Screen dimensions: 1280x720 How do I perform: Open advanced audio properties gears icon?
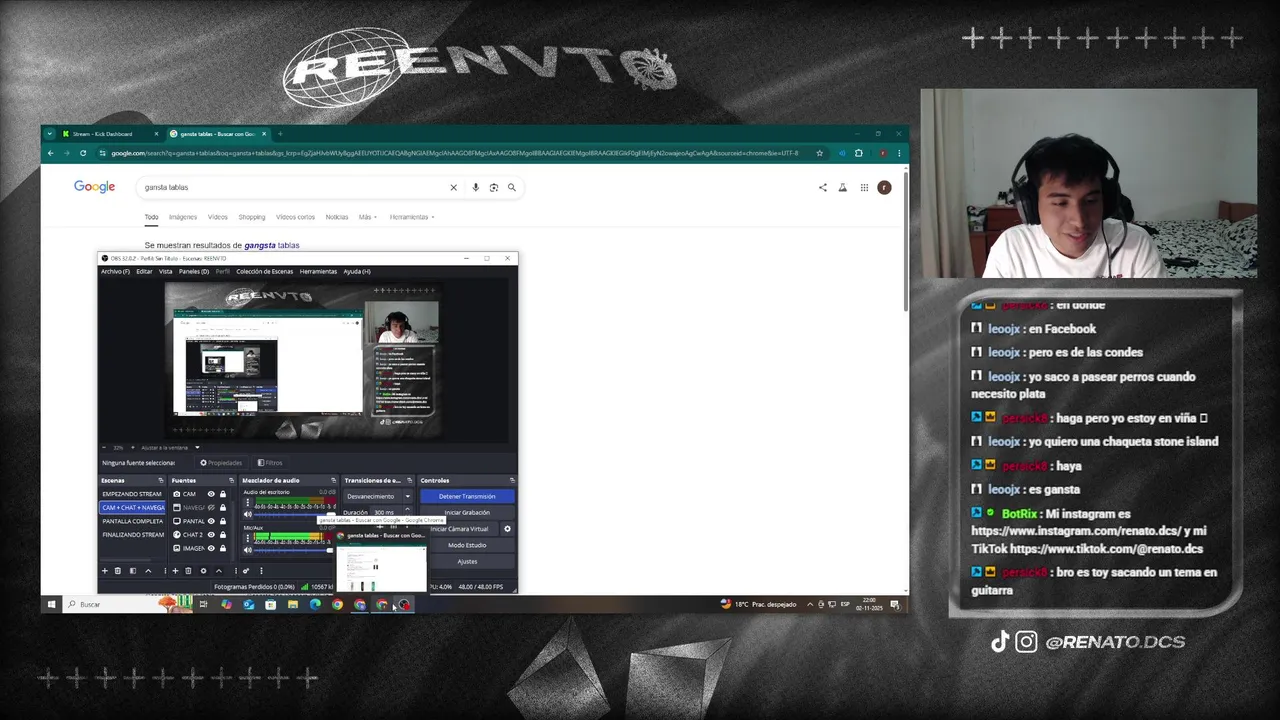pyautogui.click(x=246, y=571)
